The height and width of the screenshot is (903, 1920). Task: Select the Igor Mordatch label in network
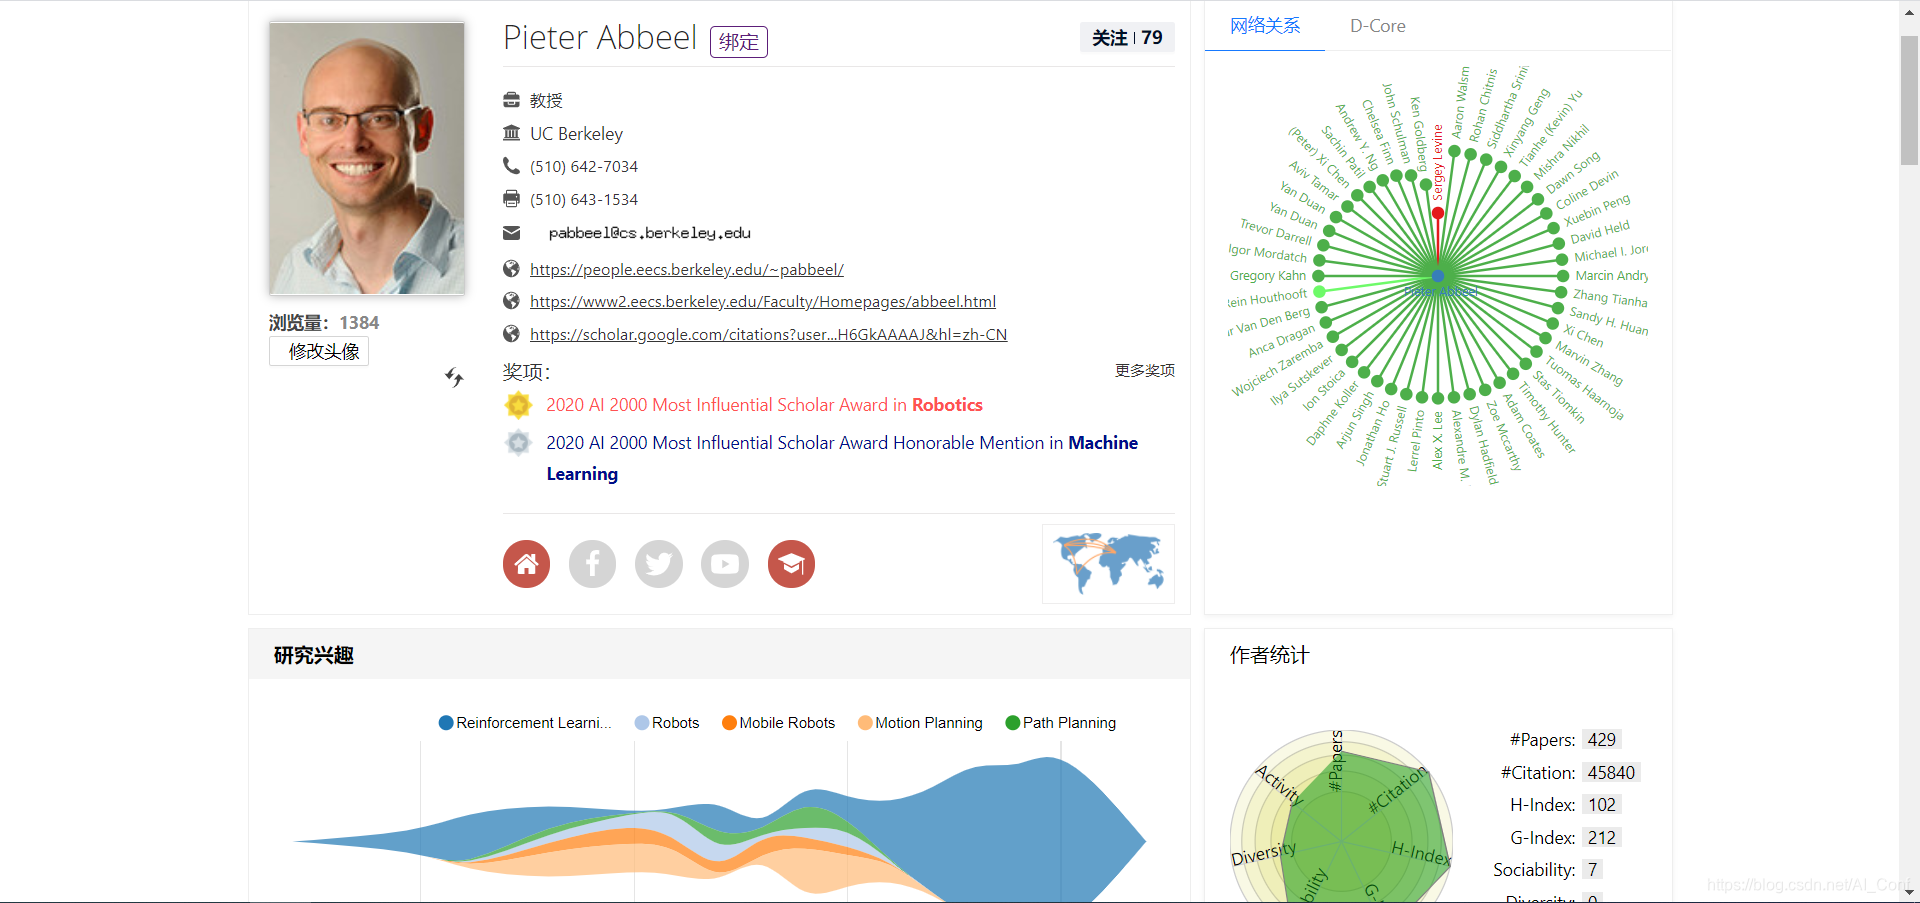(1267, 252)
